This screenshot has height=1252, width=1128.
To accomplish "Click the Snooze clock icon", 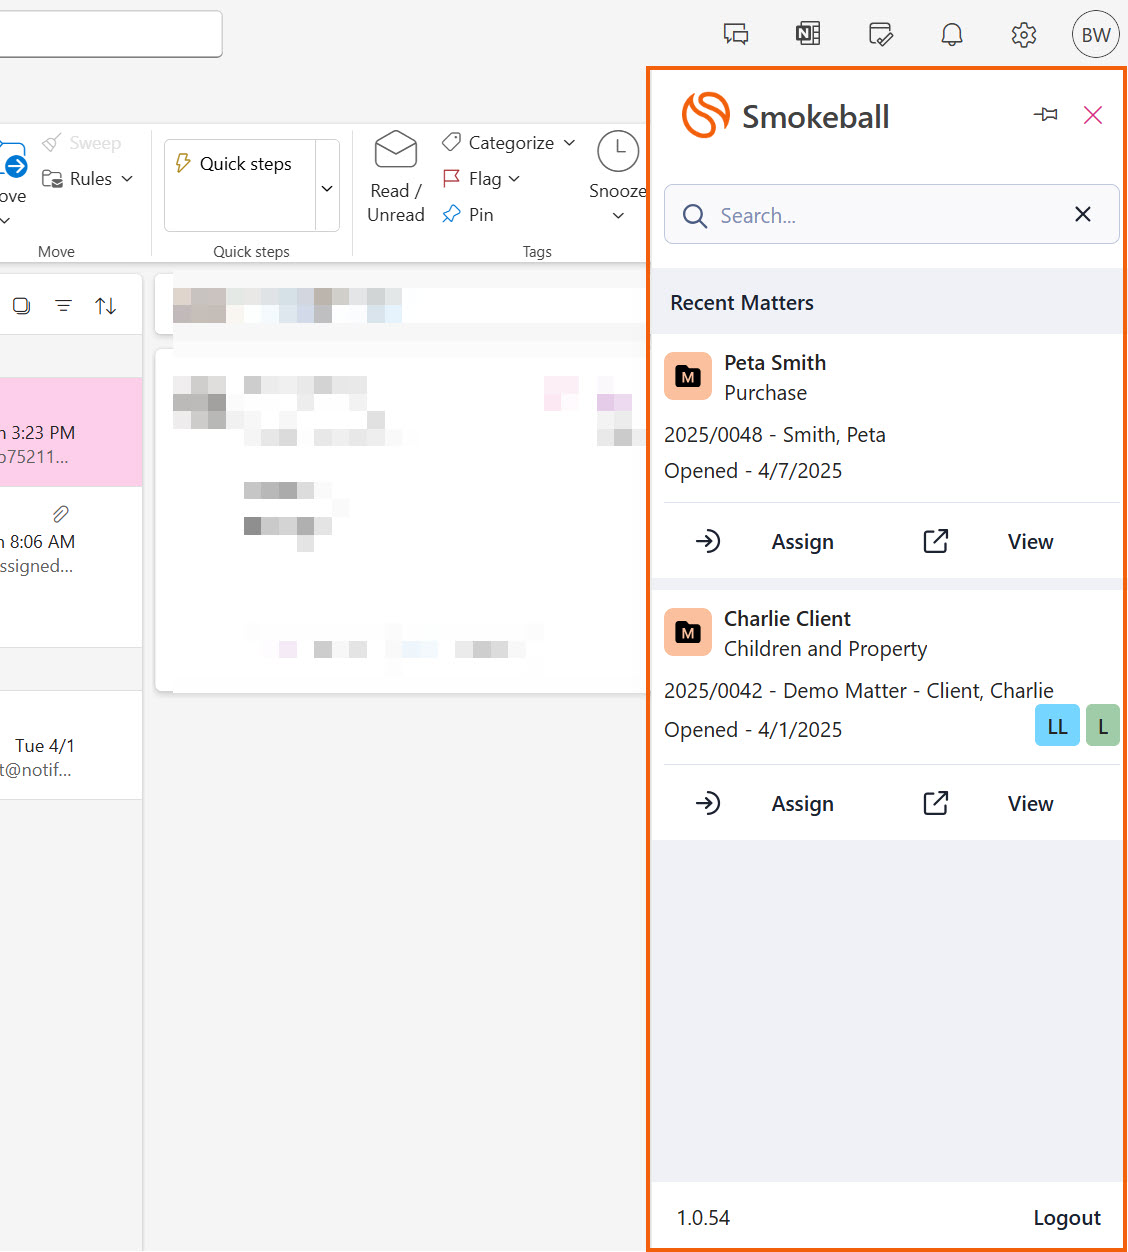I will [618, 151].
